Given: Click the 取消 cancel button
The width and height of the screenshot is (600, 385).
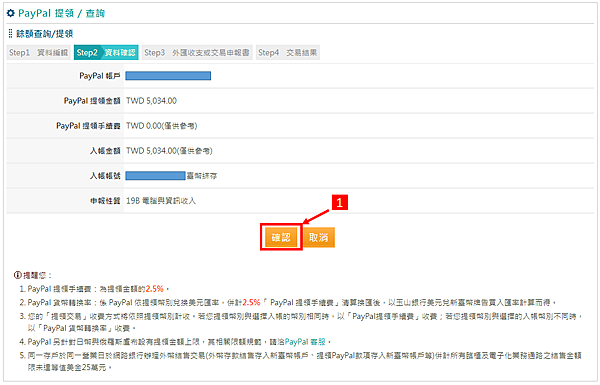Looking at the screenshot, I should coord(318,238).
